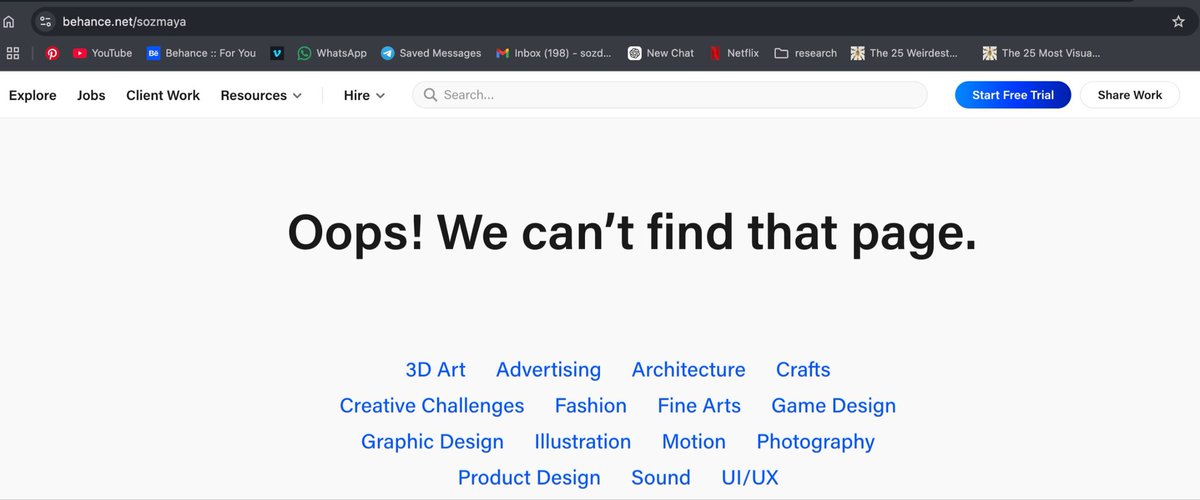Open the apps grid icon in bookmarks bar
Screen dimensions: 1200x500
pyautogui.click(x=13, y=53)
